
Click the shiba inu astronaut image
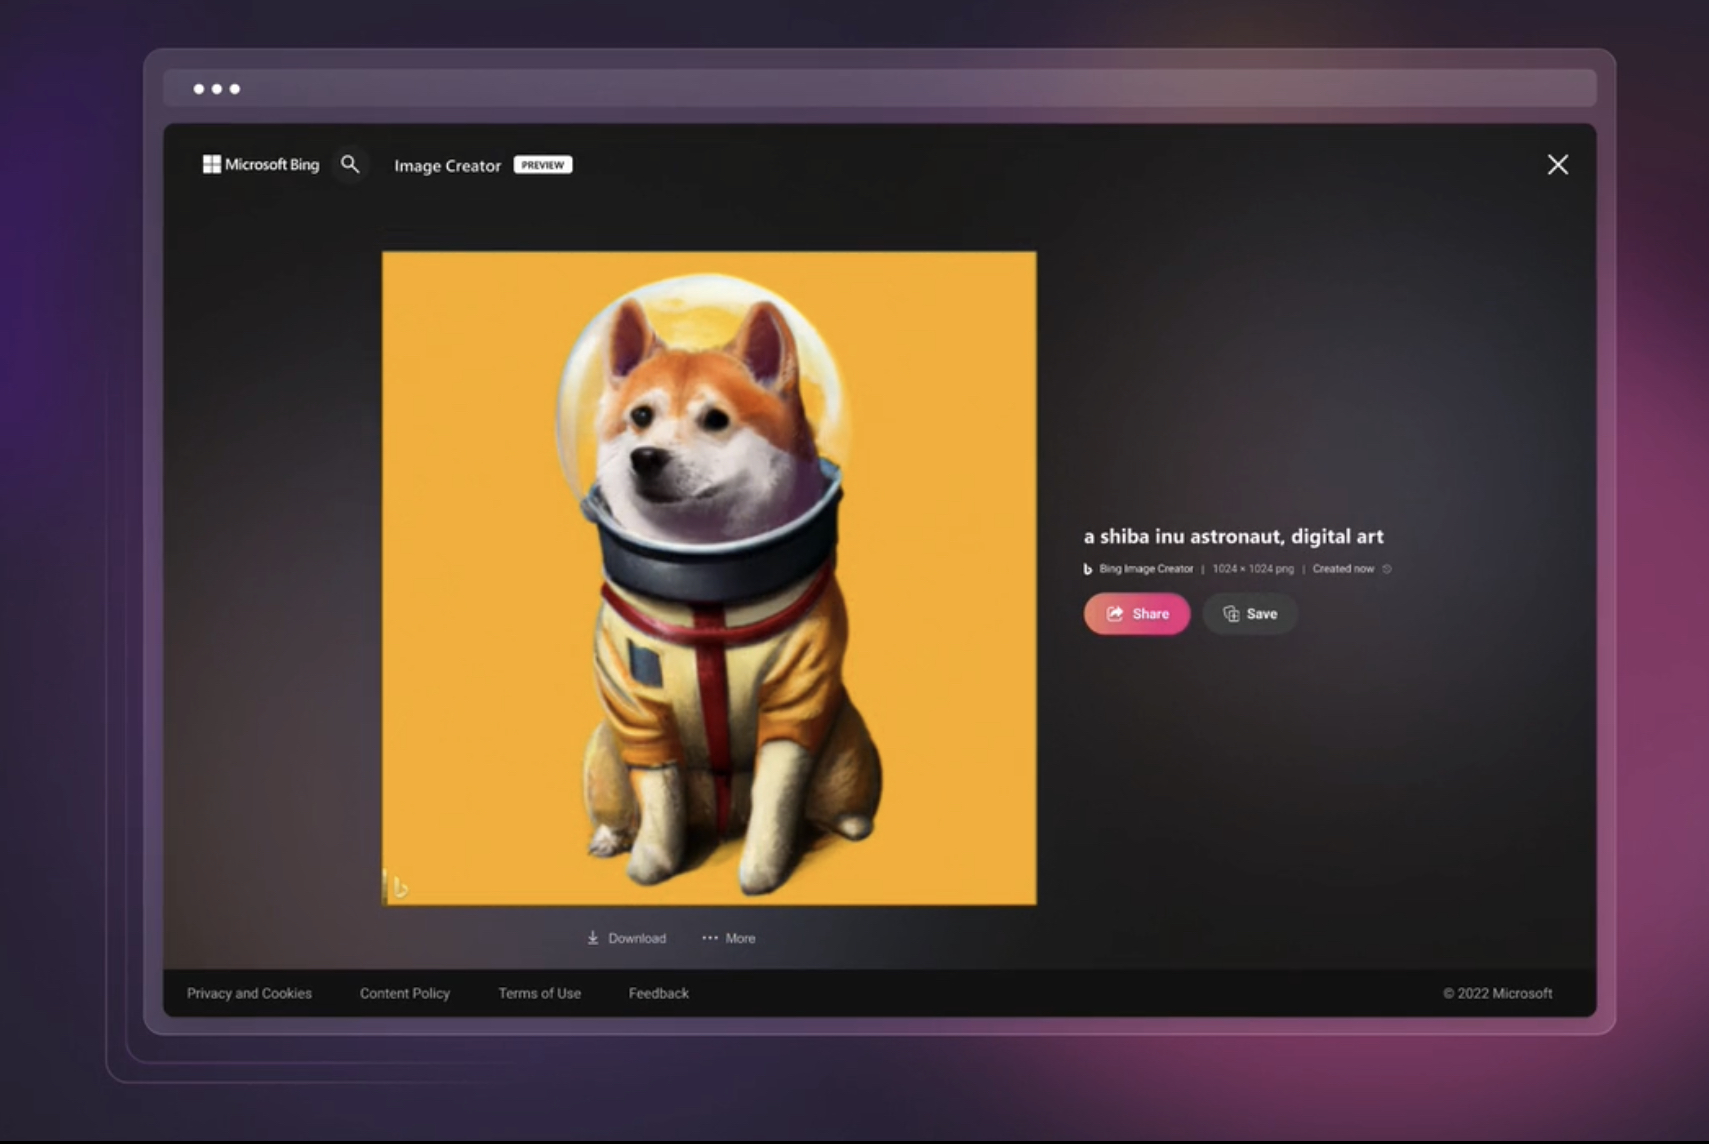[709, 578]
